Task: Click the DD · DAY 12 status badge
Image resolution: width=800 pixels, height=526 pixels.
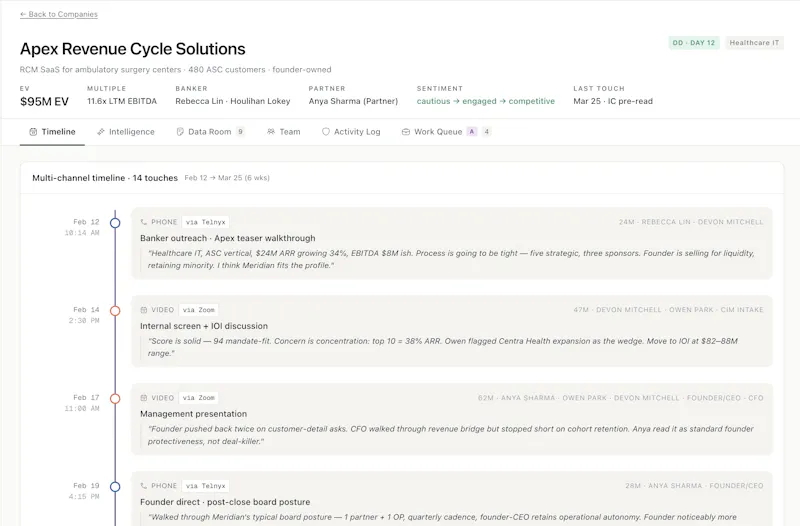Action: pyautogui.click(x=694, y=43)
